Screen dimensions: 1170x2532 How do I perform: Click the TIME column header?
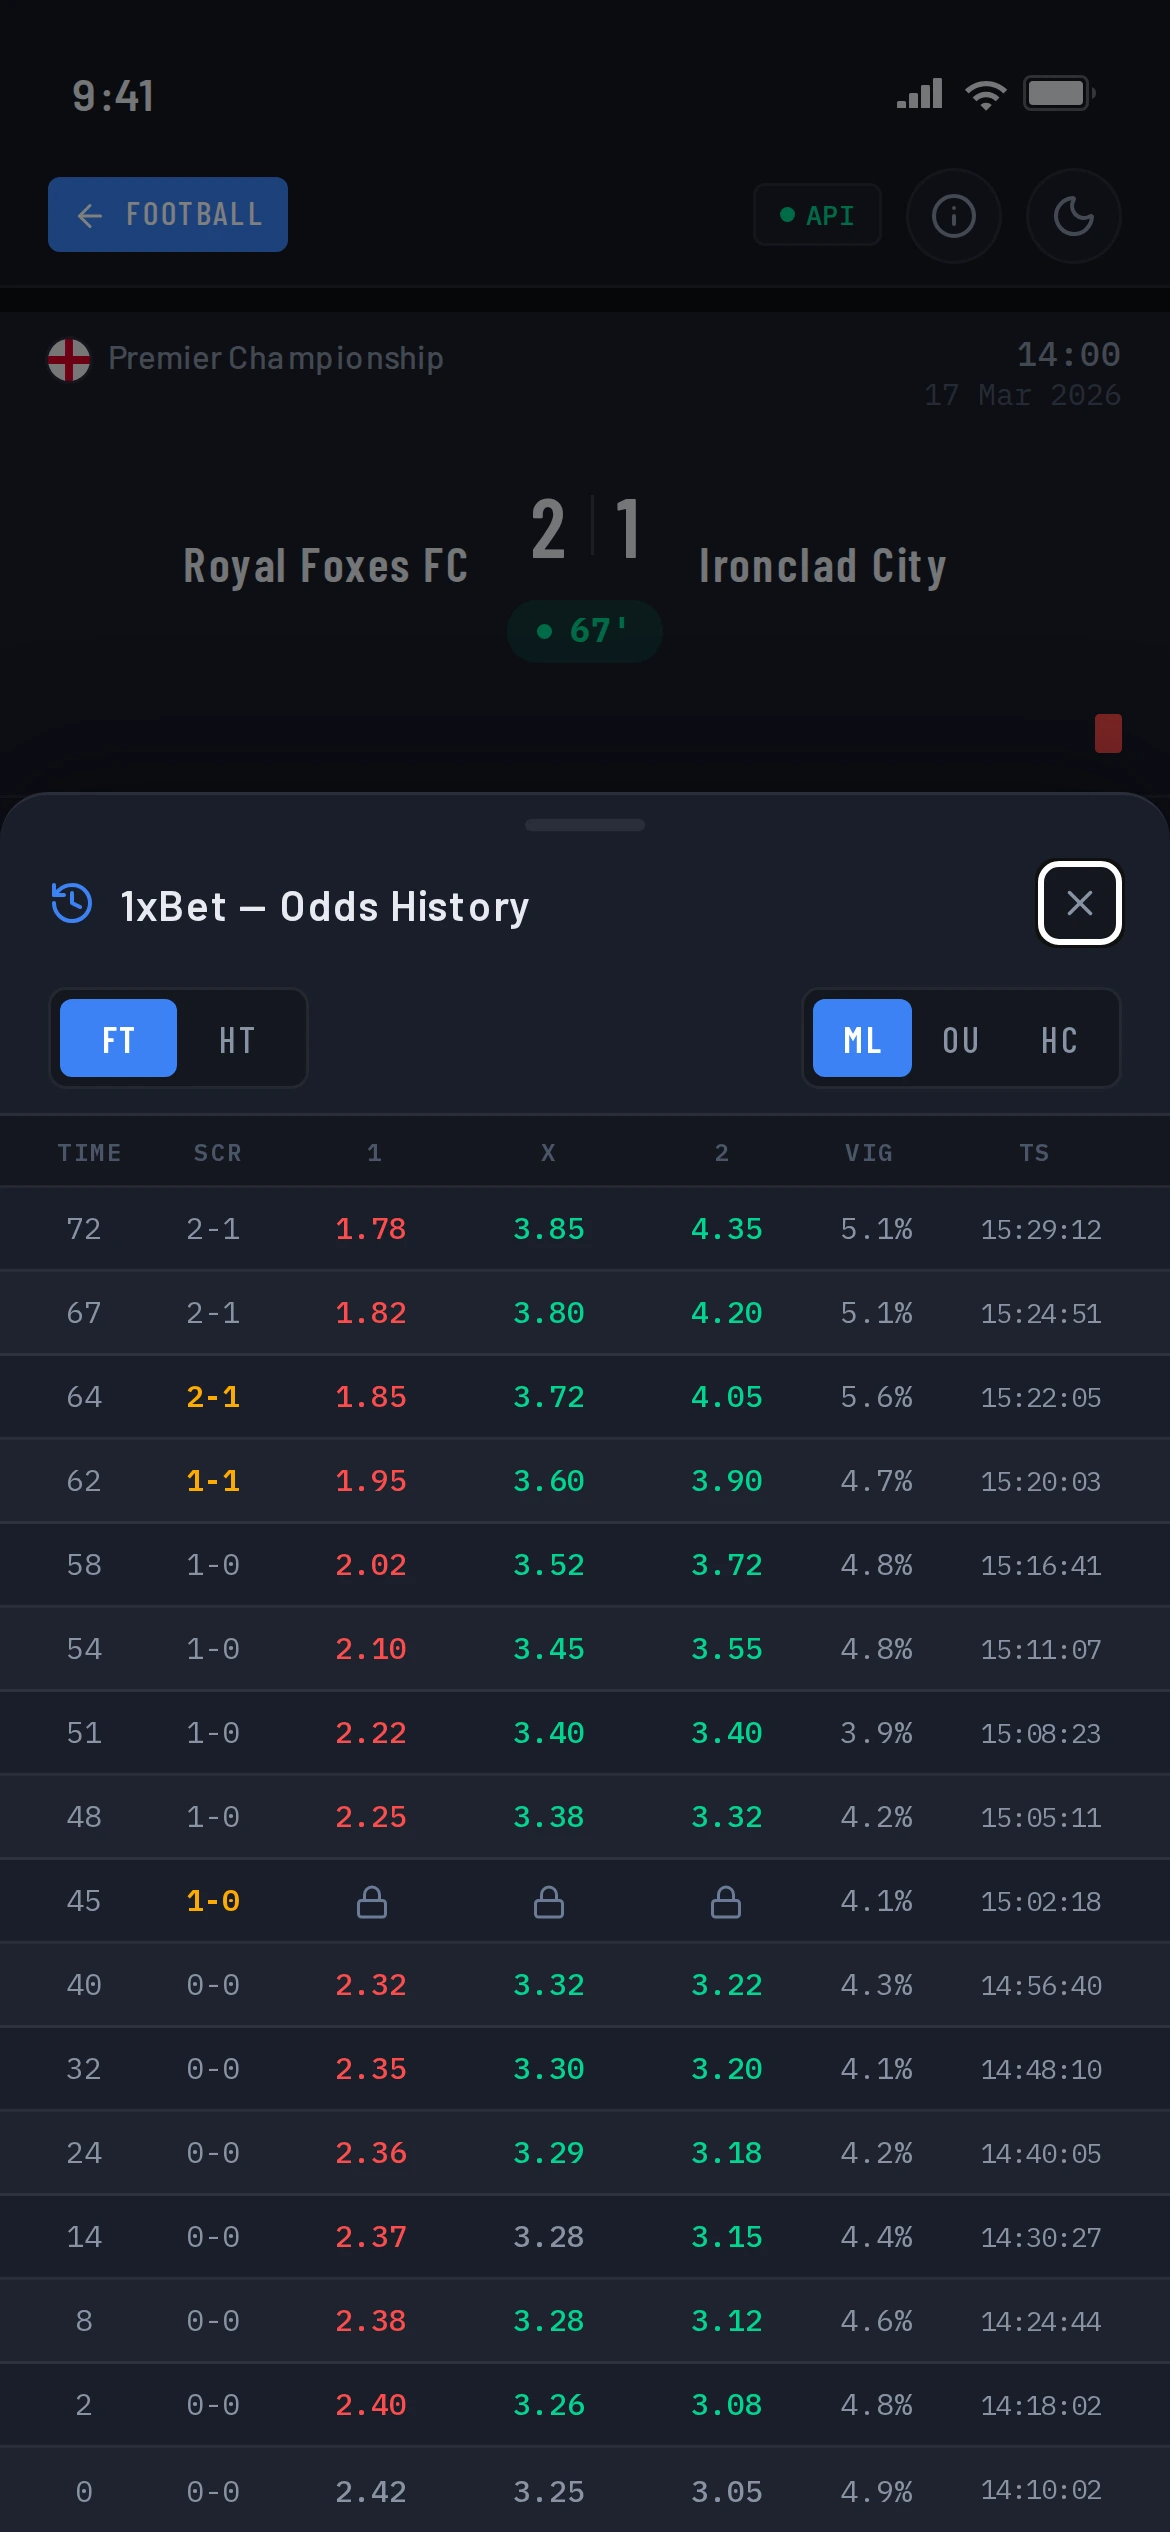click(x=89, y=1153)
